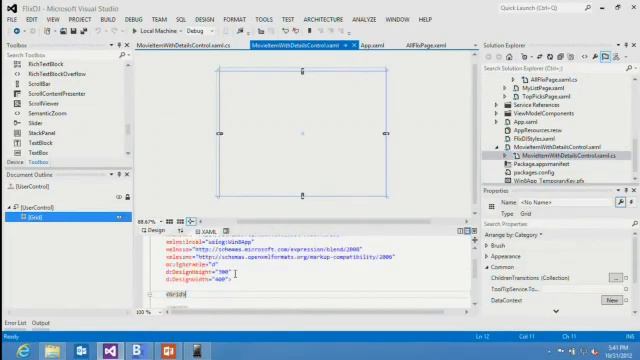
Task: Pin the Solution Explorer panel pushpin
Action: pos(626,45)
